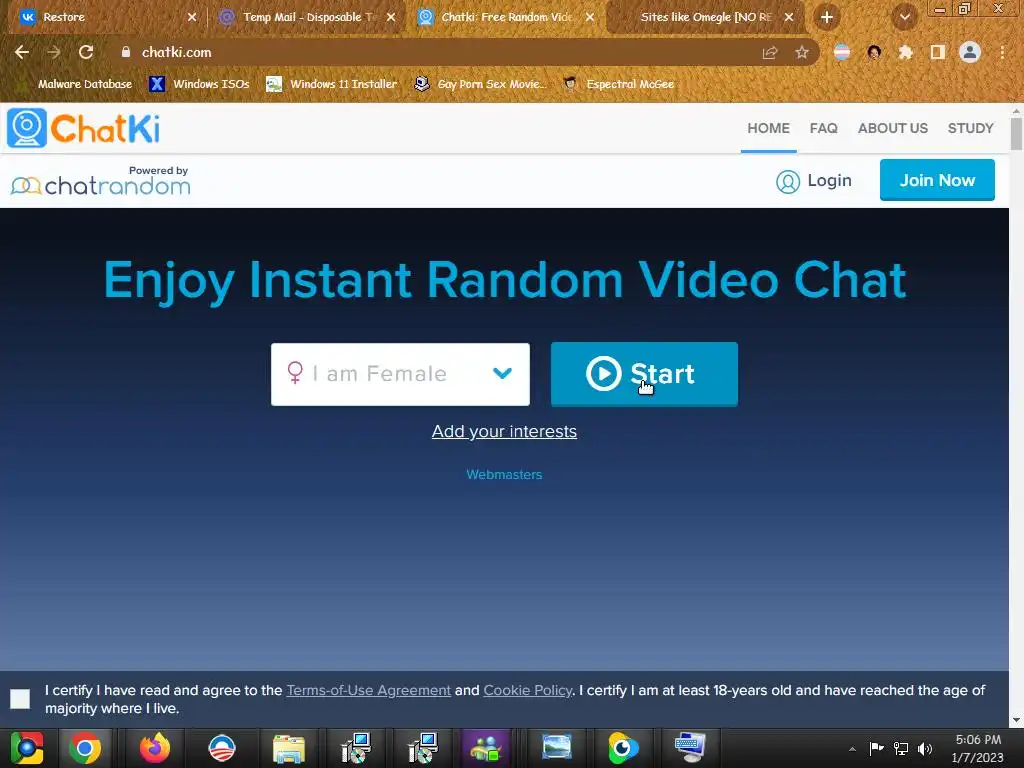This screenshot has width=1024, height=768.
Task: Click the computer keyboard taskbar icon
Action: tap(690, 748)
